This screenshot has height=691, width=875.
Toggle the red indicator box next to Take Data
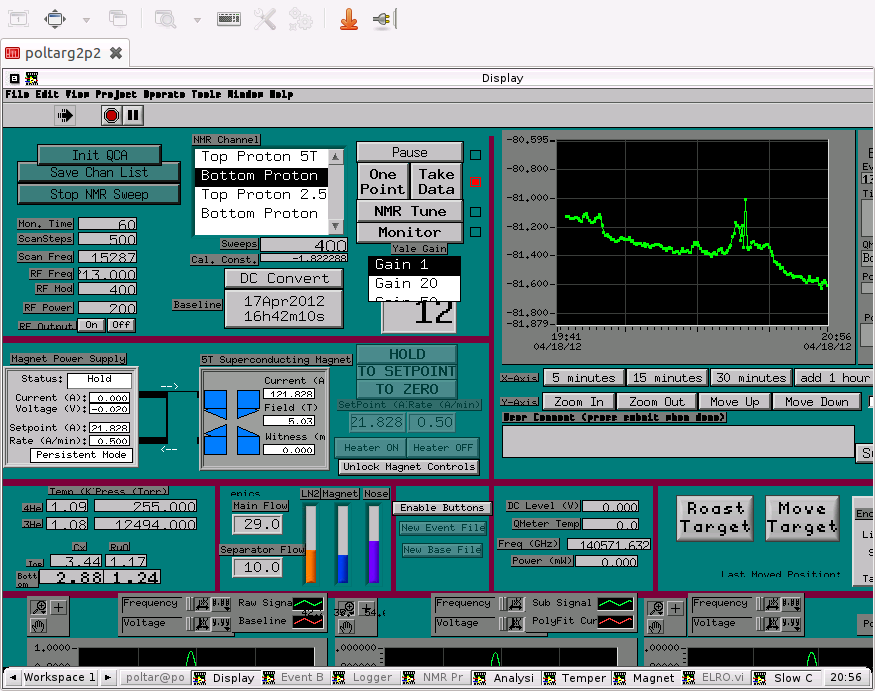click(x=475, y=182)
